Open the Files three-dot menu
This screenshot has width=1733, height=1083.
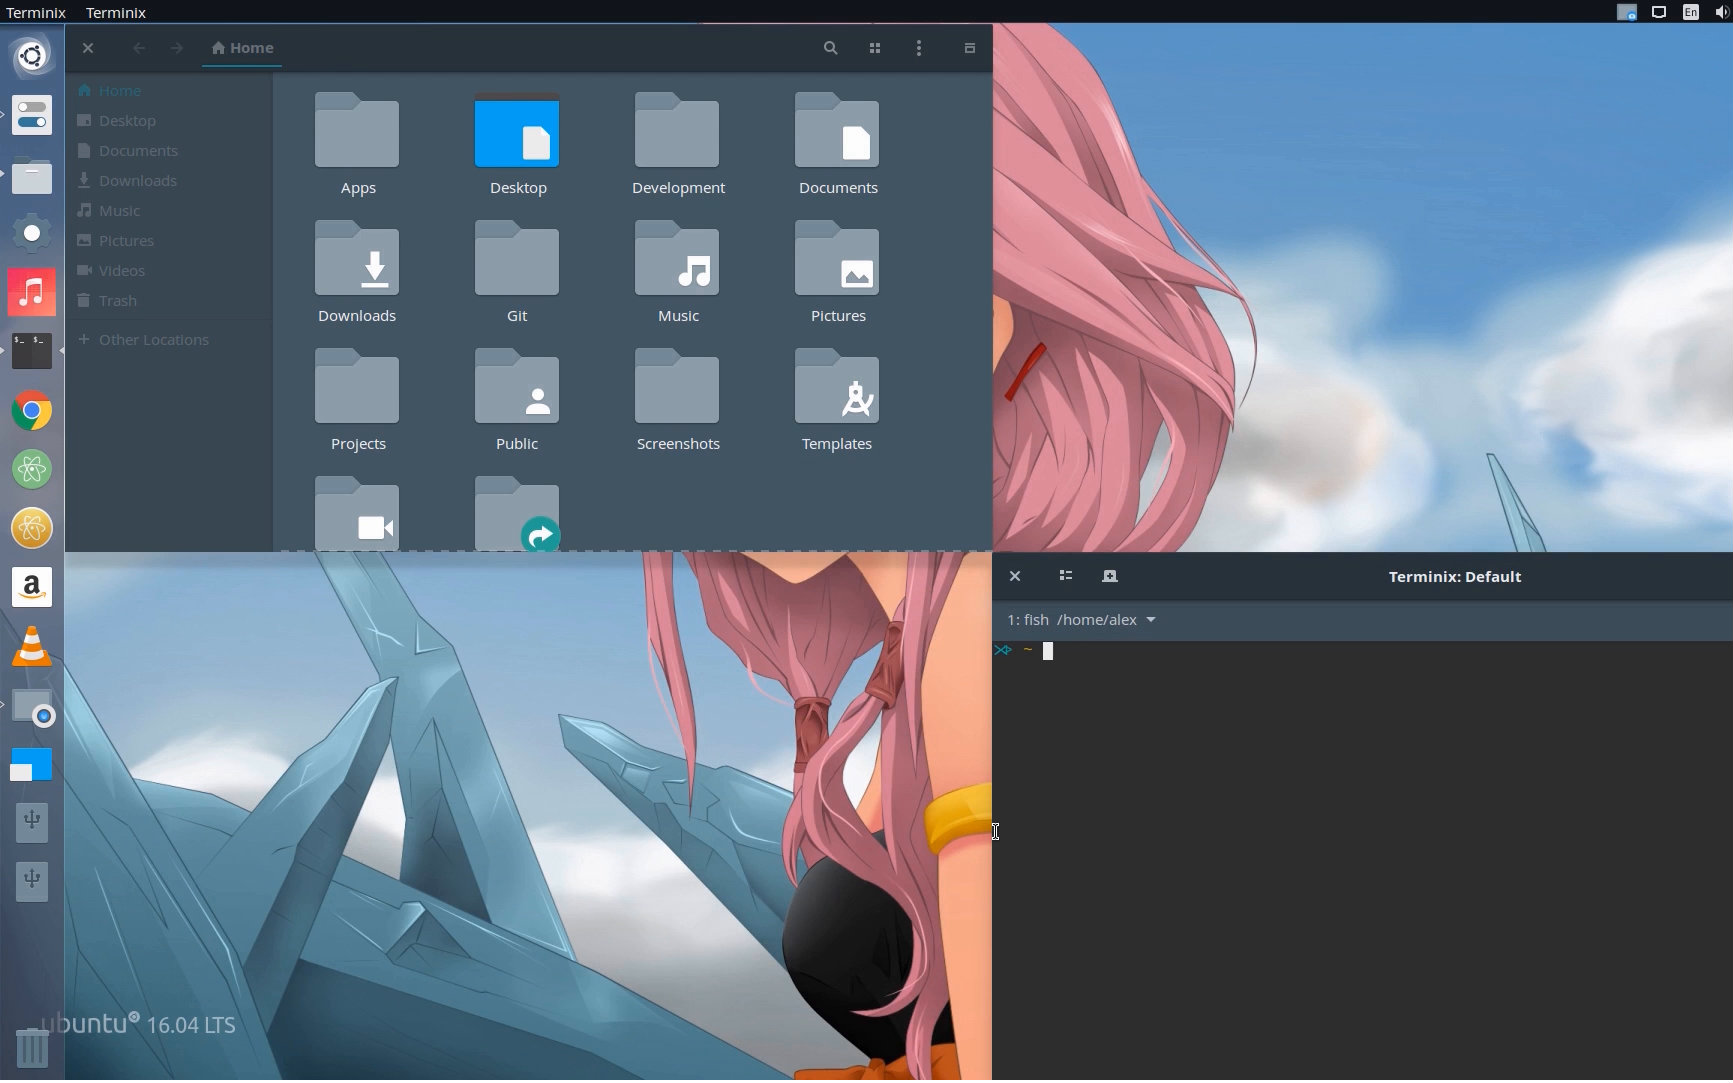click(x=919, y=48)
